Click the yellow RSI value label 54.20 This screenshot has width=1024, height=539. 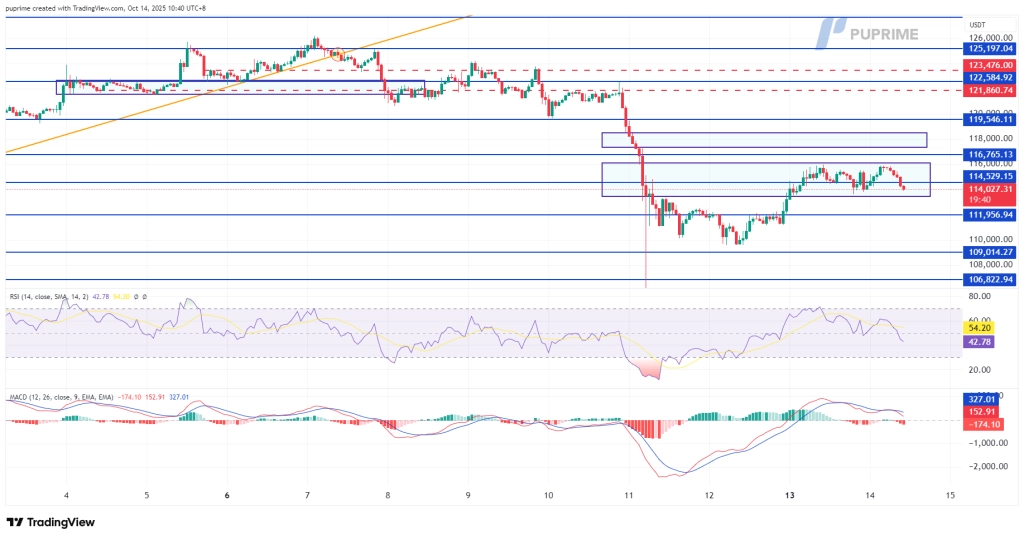[980, 327]
